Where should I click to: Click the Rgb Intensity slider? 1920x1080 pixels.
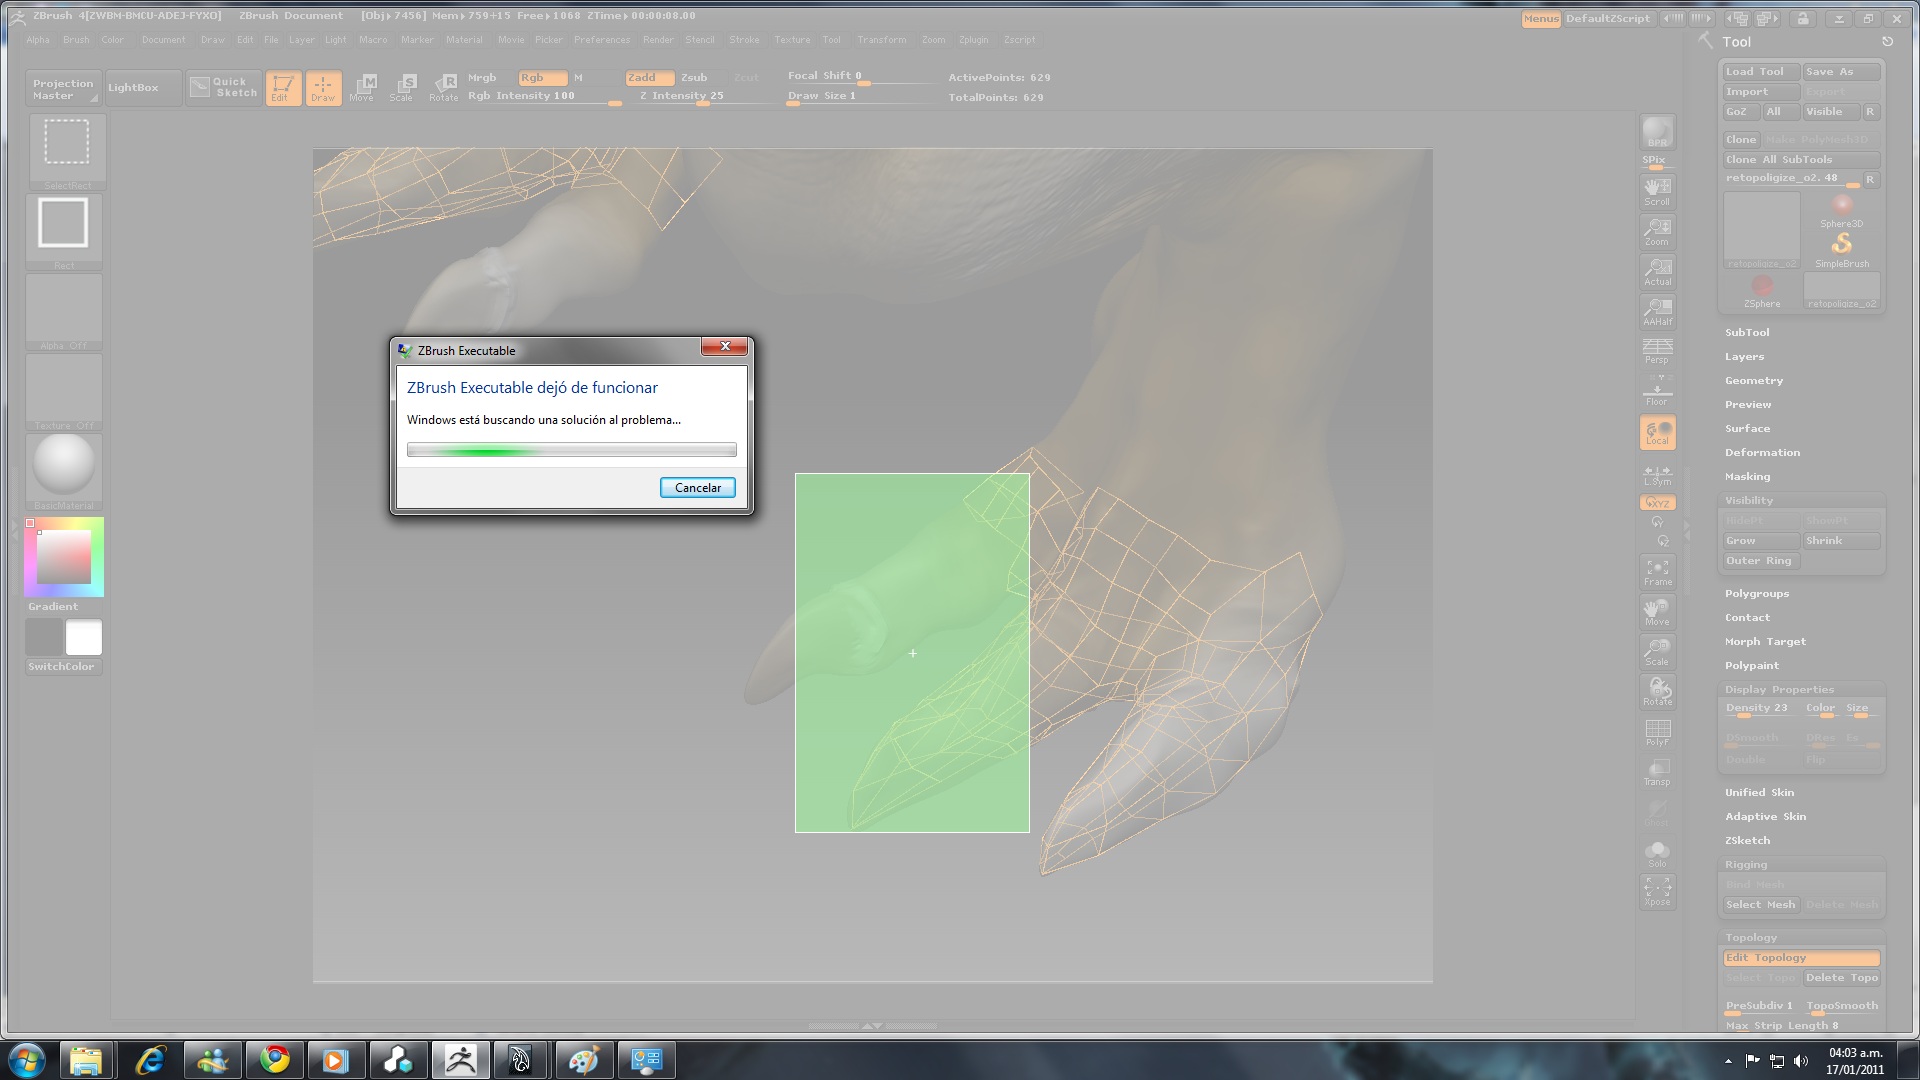(542, 97)
